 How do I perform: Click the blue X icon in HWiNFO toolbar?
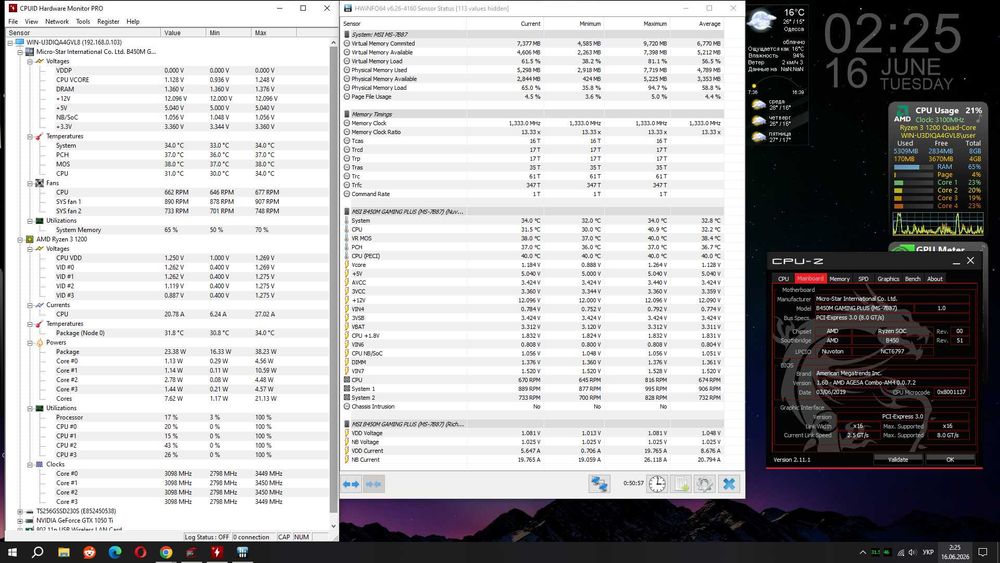(x=728, y=484)
